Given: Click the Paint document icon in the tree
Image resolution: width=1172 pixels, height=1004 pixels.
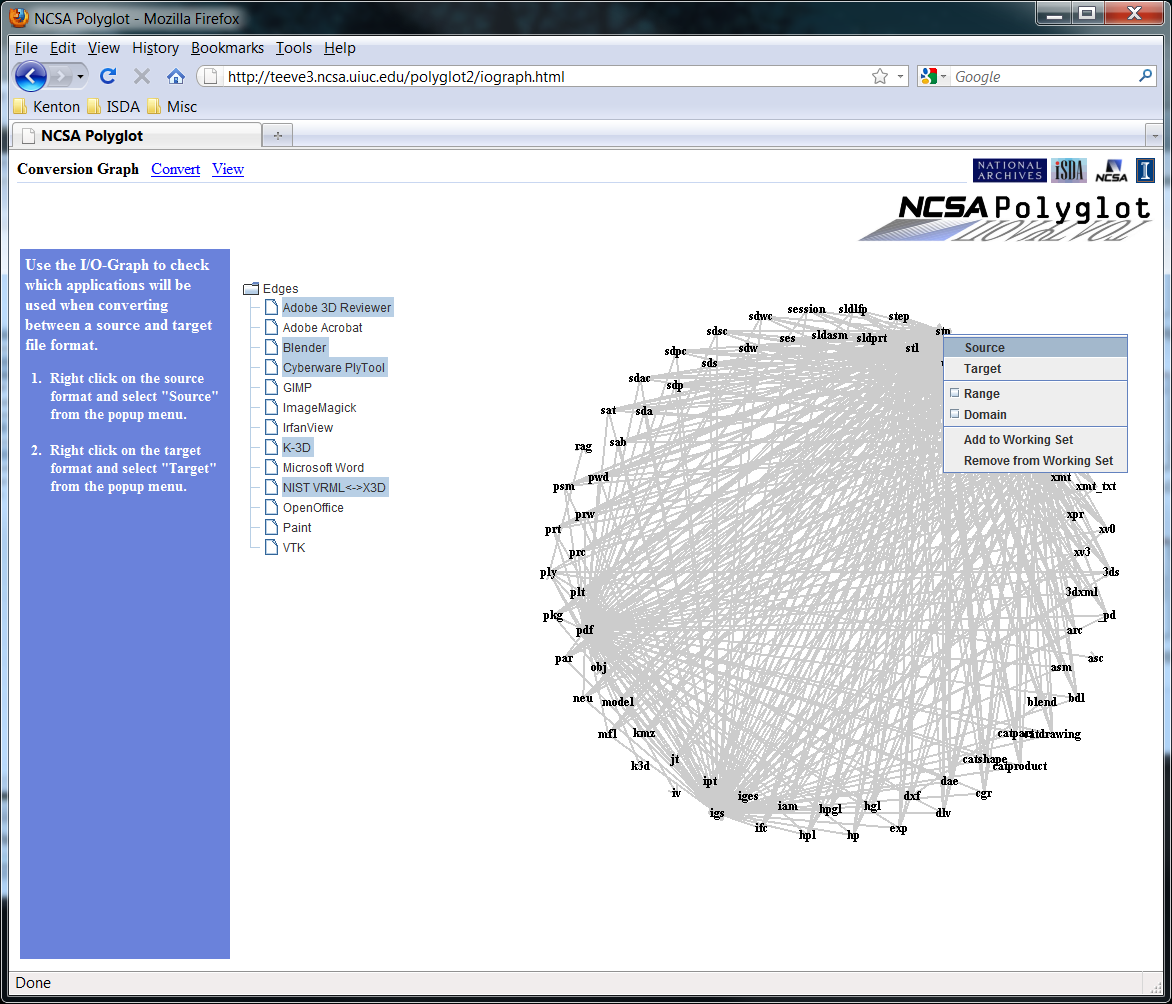Looking at the screenshot, I should coord(272,527).
